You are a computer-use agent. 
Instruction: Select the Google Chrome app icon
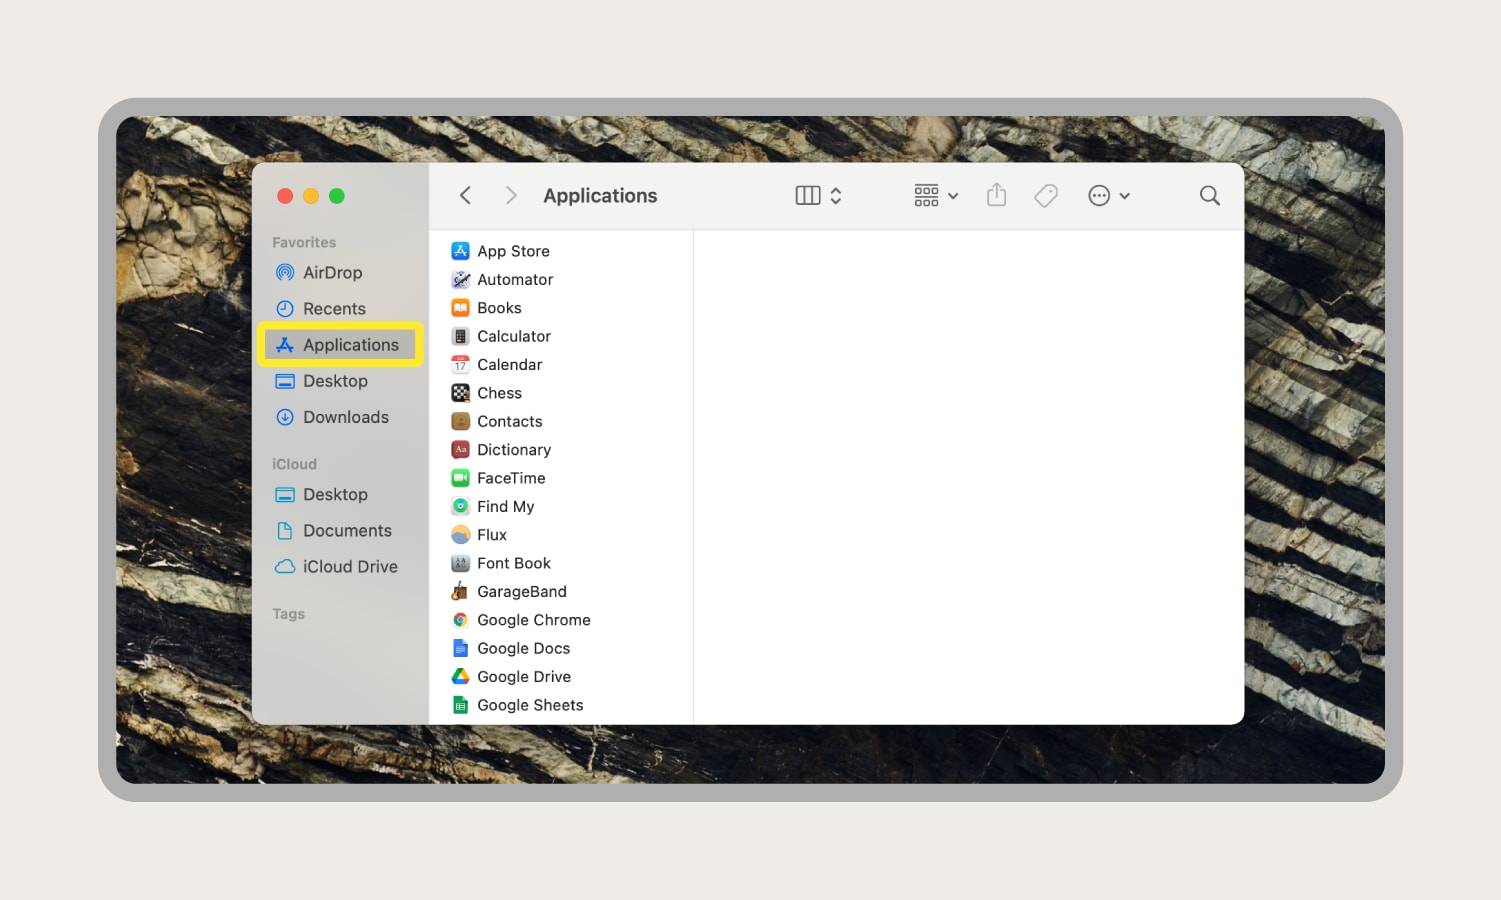[x=460, y=620]
